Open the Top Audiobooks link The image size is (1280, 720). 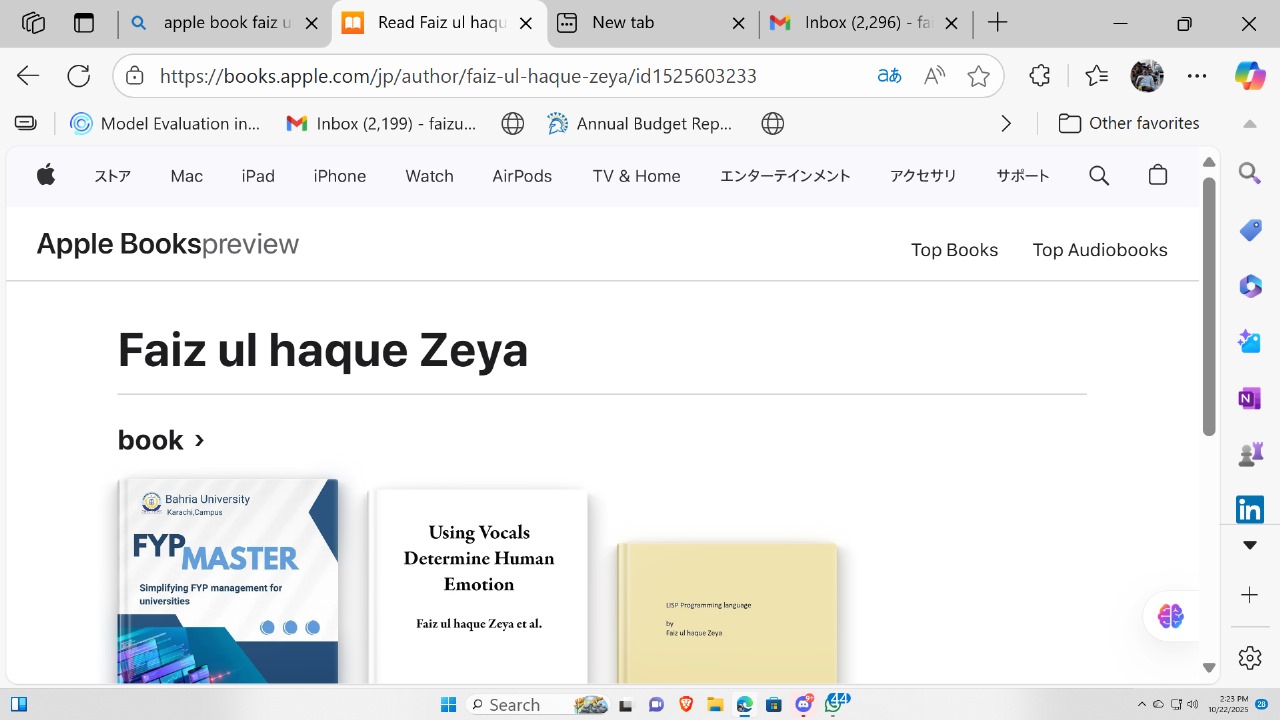pos(1099,250)
